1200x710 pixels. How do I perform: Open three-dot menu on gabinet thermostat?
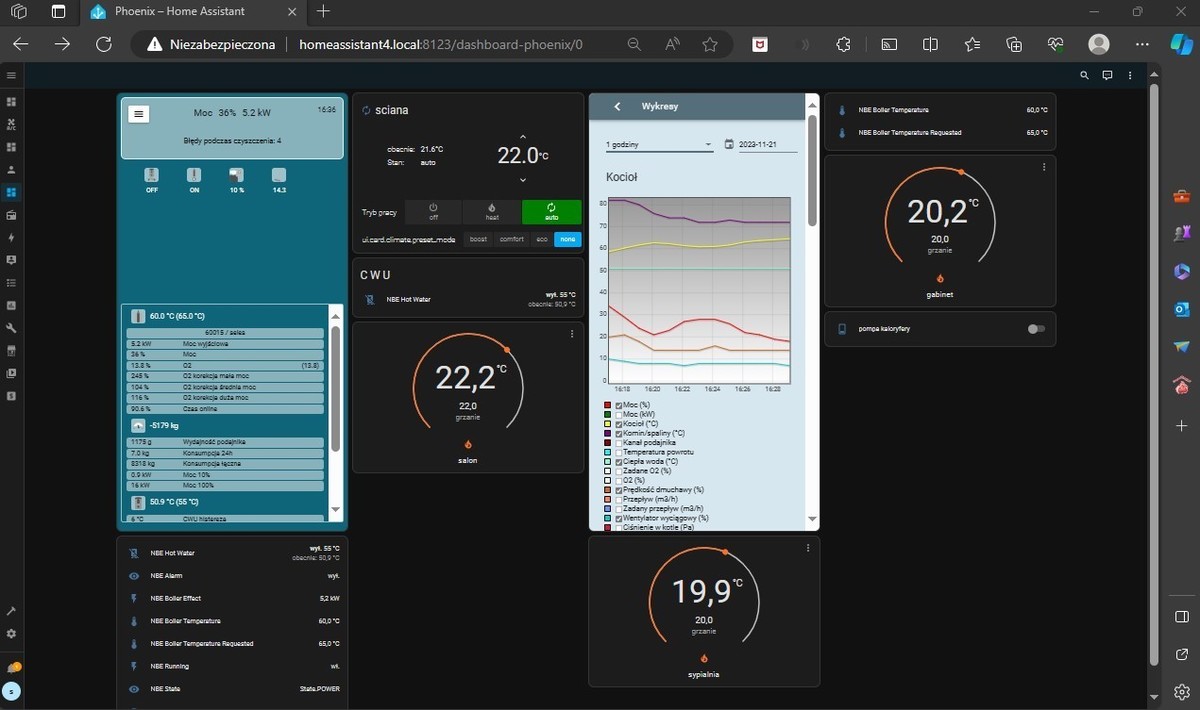pos(1043,167)
